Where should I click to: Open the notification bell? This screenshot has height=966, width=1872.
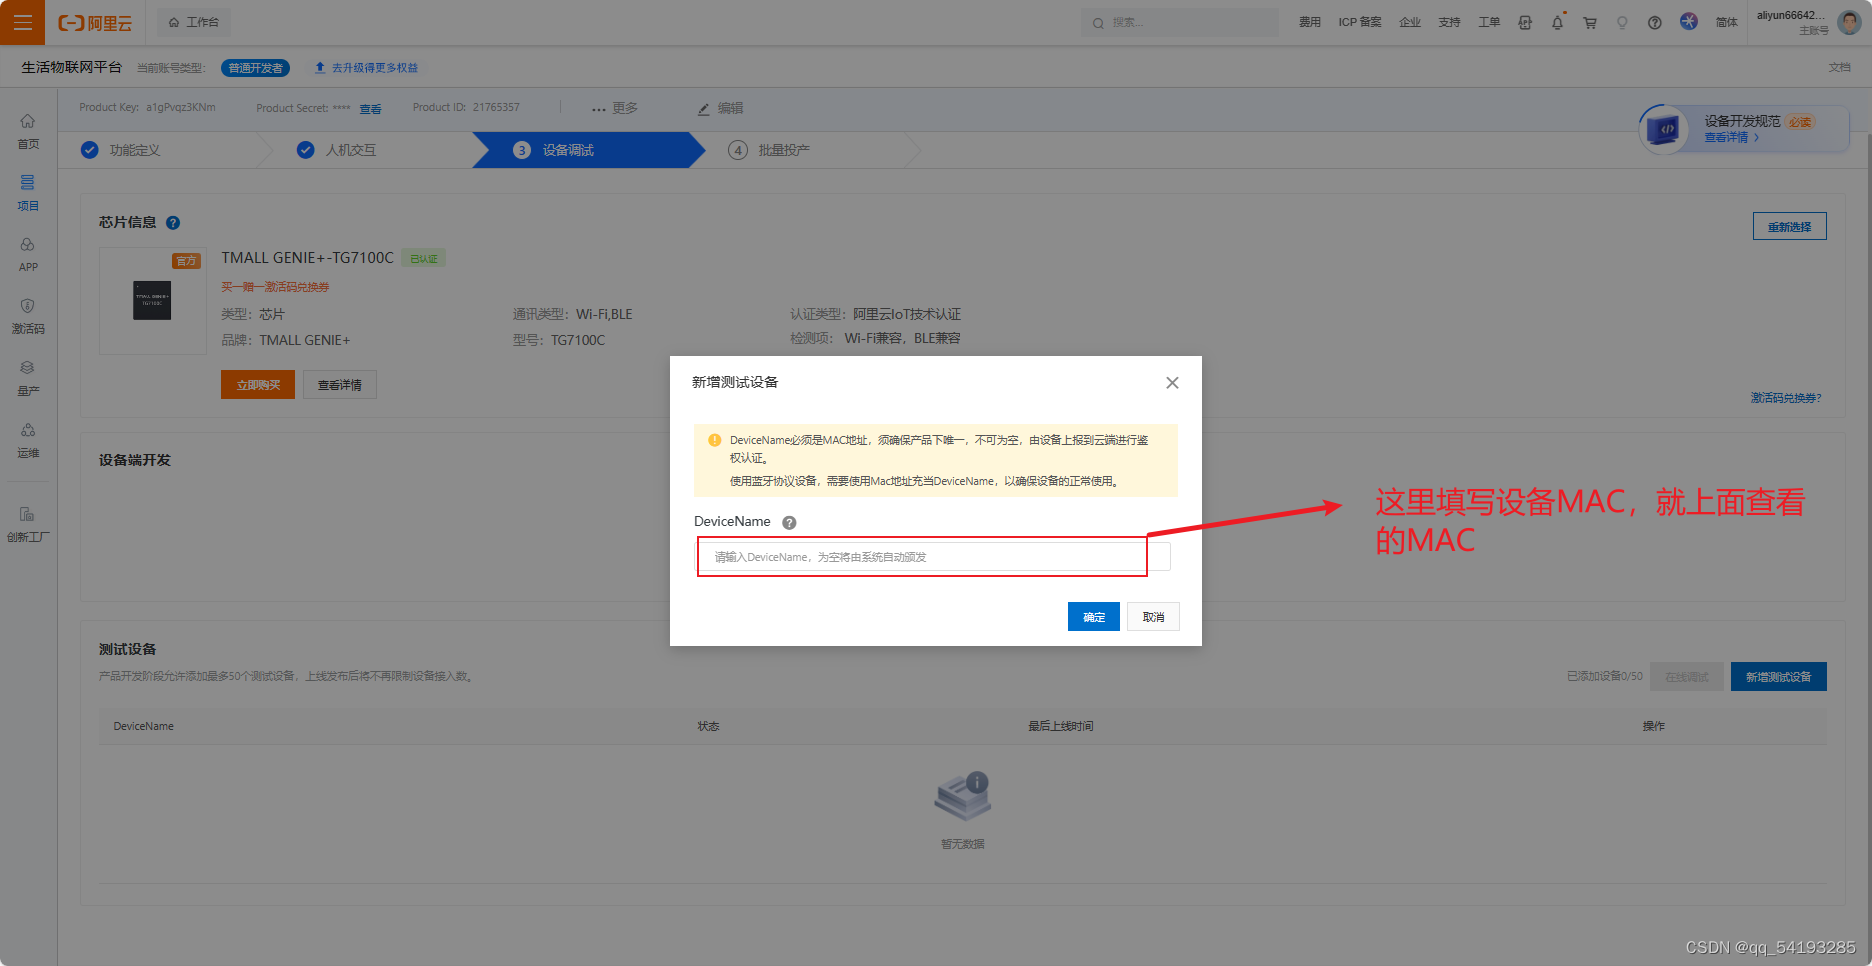click(x=1557, y=22)
